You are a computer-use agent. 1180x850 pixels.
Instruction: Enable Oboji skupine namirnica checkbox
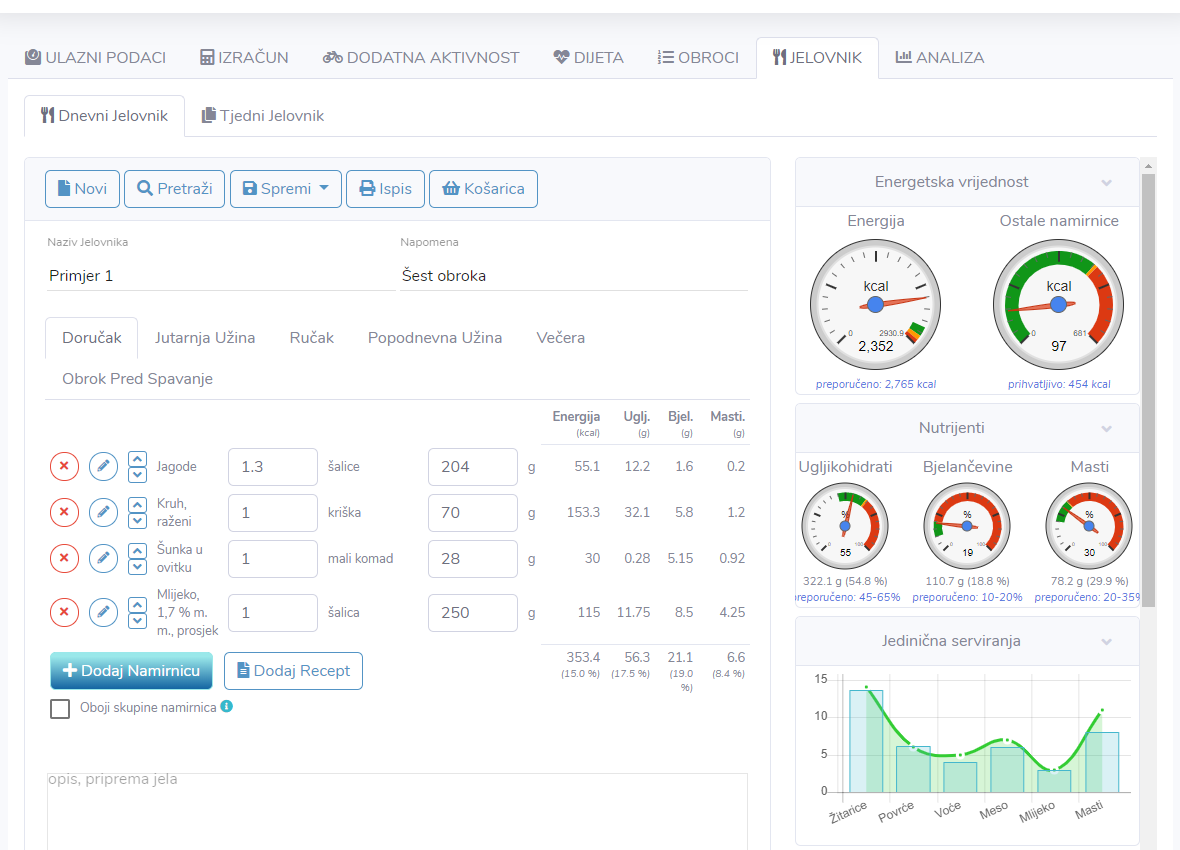[x=60, y=708]
